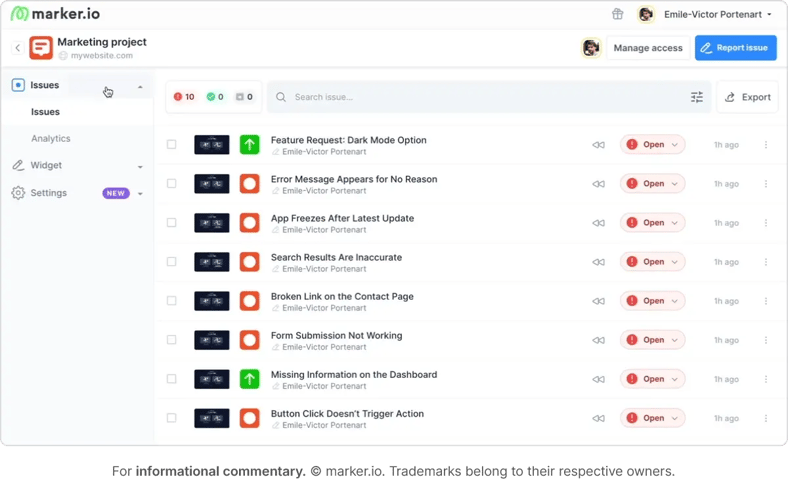Viewport: 788px width, 479px height.
Task: Click the rewind icon on Broken Link row
Action: point(598,301)
